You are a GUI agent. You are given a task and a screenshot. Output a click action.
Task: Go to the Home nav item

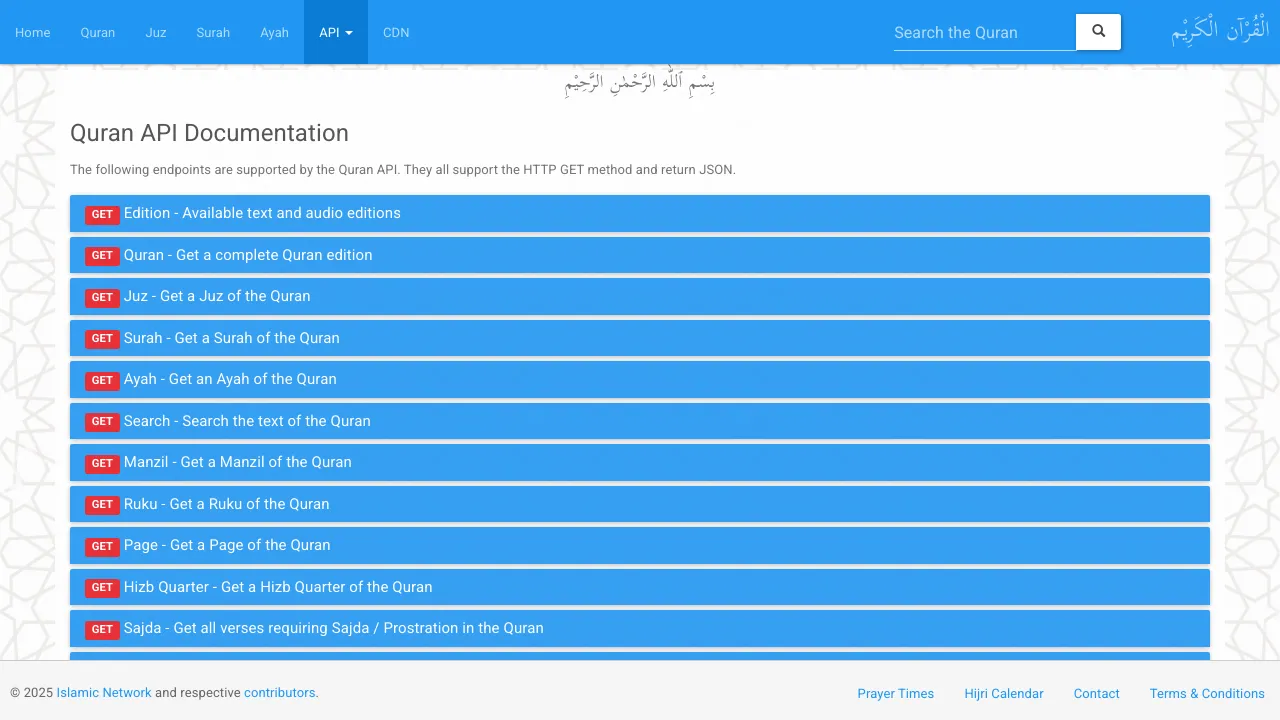click(x=33, y=32)
